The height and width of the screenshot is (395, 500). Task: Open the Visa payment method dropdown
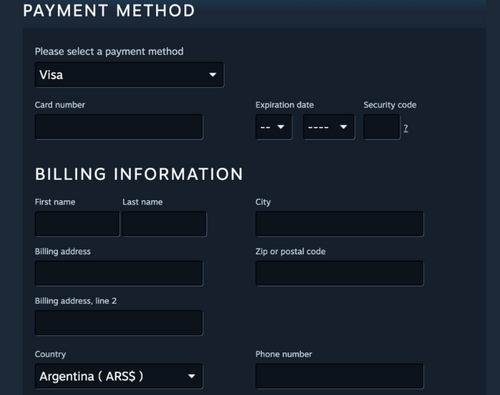(x=129, y=75)
